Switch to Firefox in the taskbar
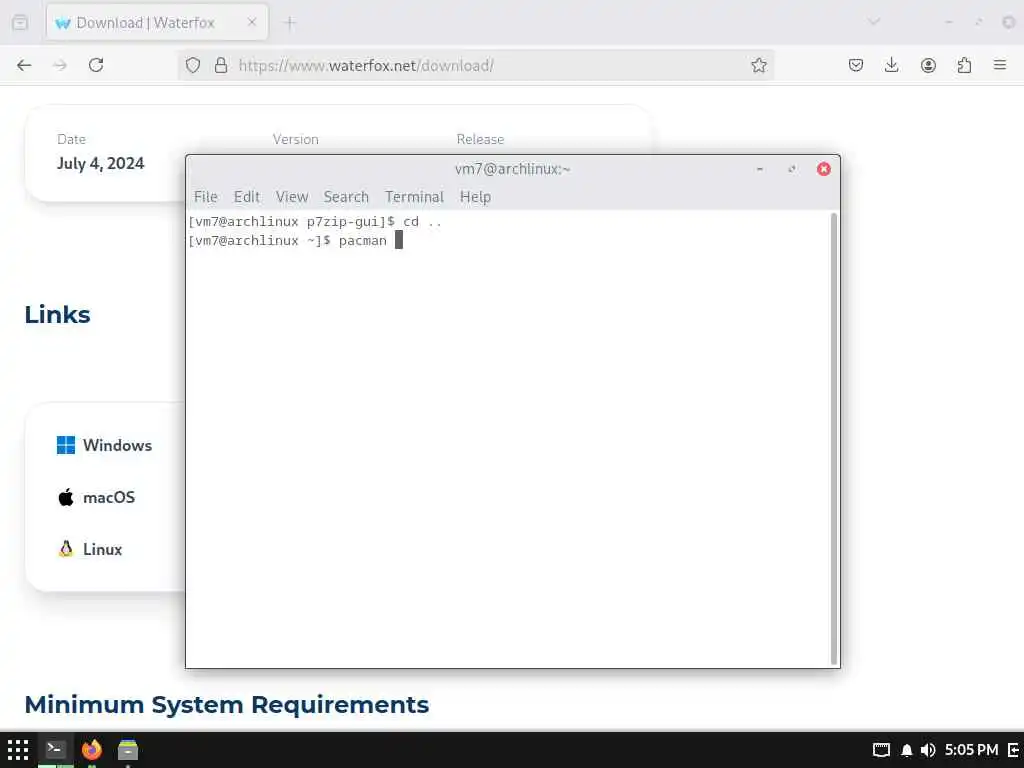The height and width of the screenshot is (768, 1024). coord(91,750)
